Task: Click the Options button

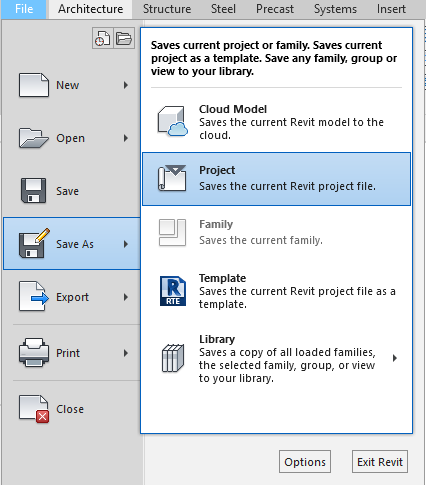Action: click(305, 462)
